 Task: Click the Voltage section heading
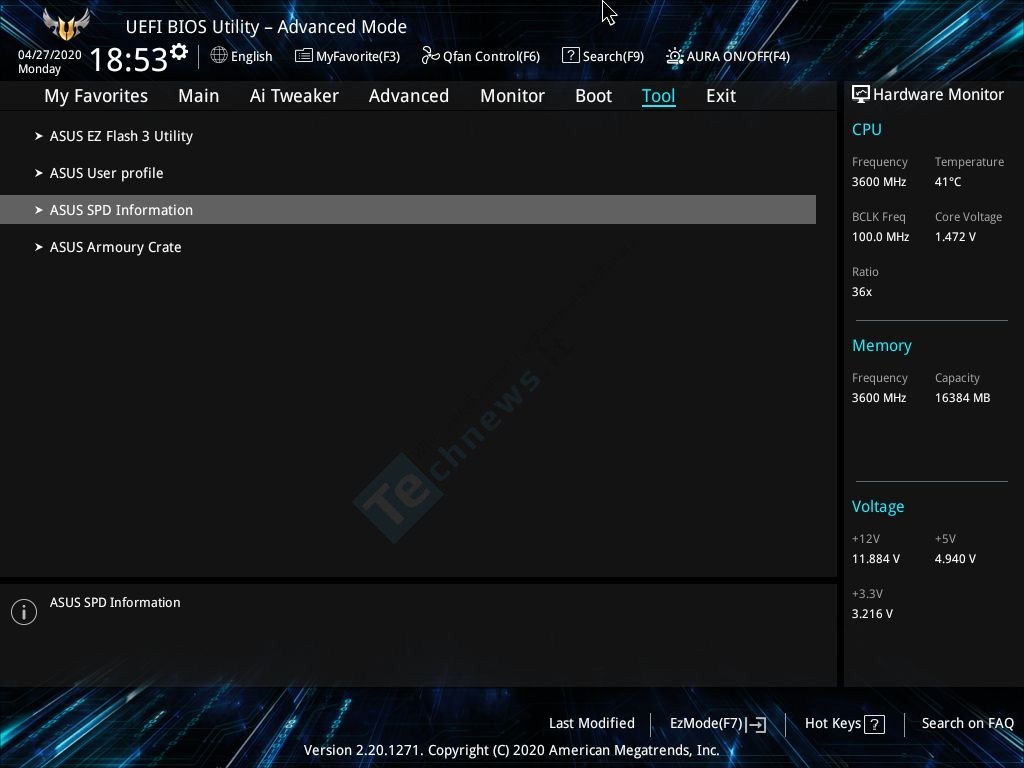click(878, 506)
